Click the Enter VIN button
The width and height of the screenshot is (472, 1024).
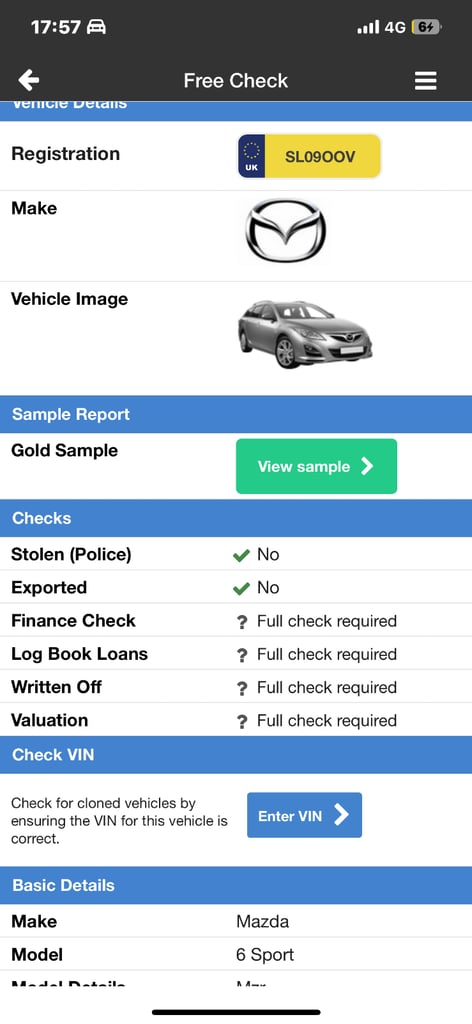point(304,815)
